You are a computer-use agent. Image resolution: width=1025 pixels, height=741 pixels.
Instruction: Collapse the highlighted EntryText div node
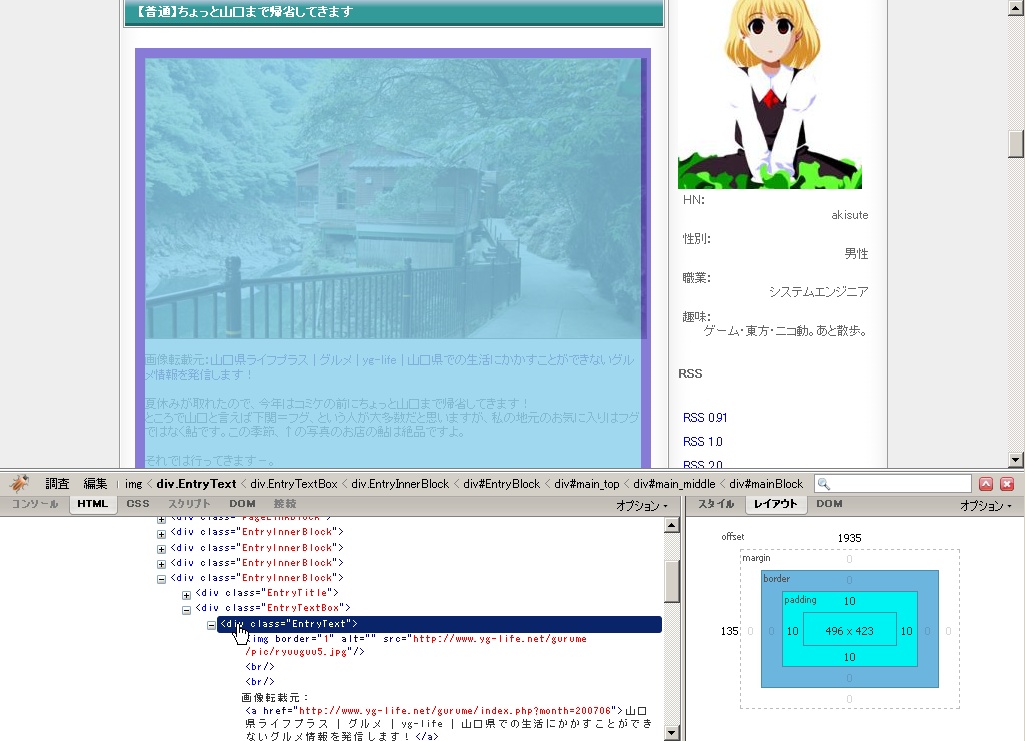(x=211, y=625)
